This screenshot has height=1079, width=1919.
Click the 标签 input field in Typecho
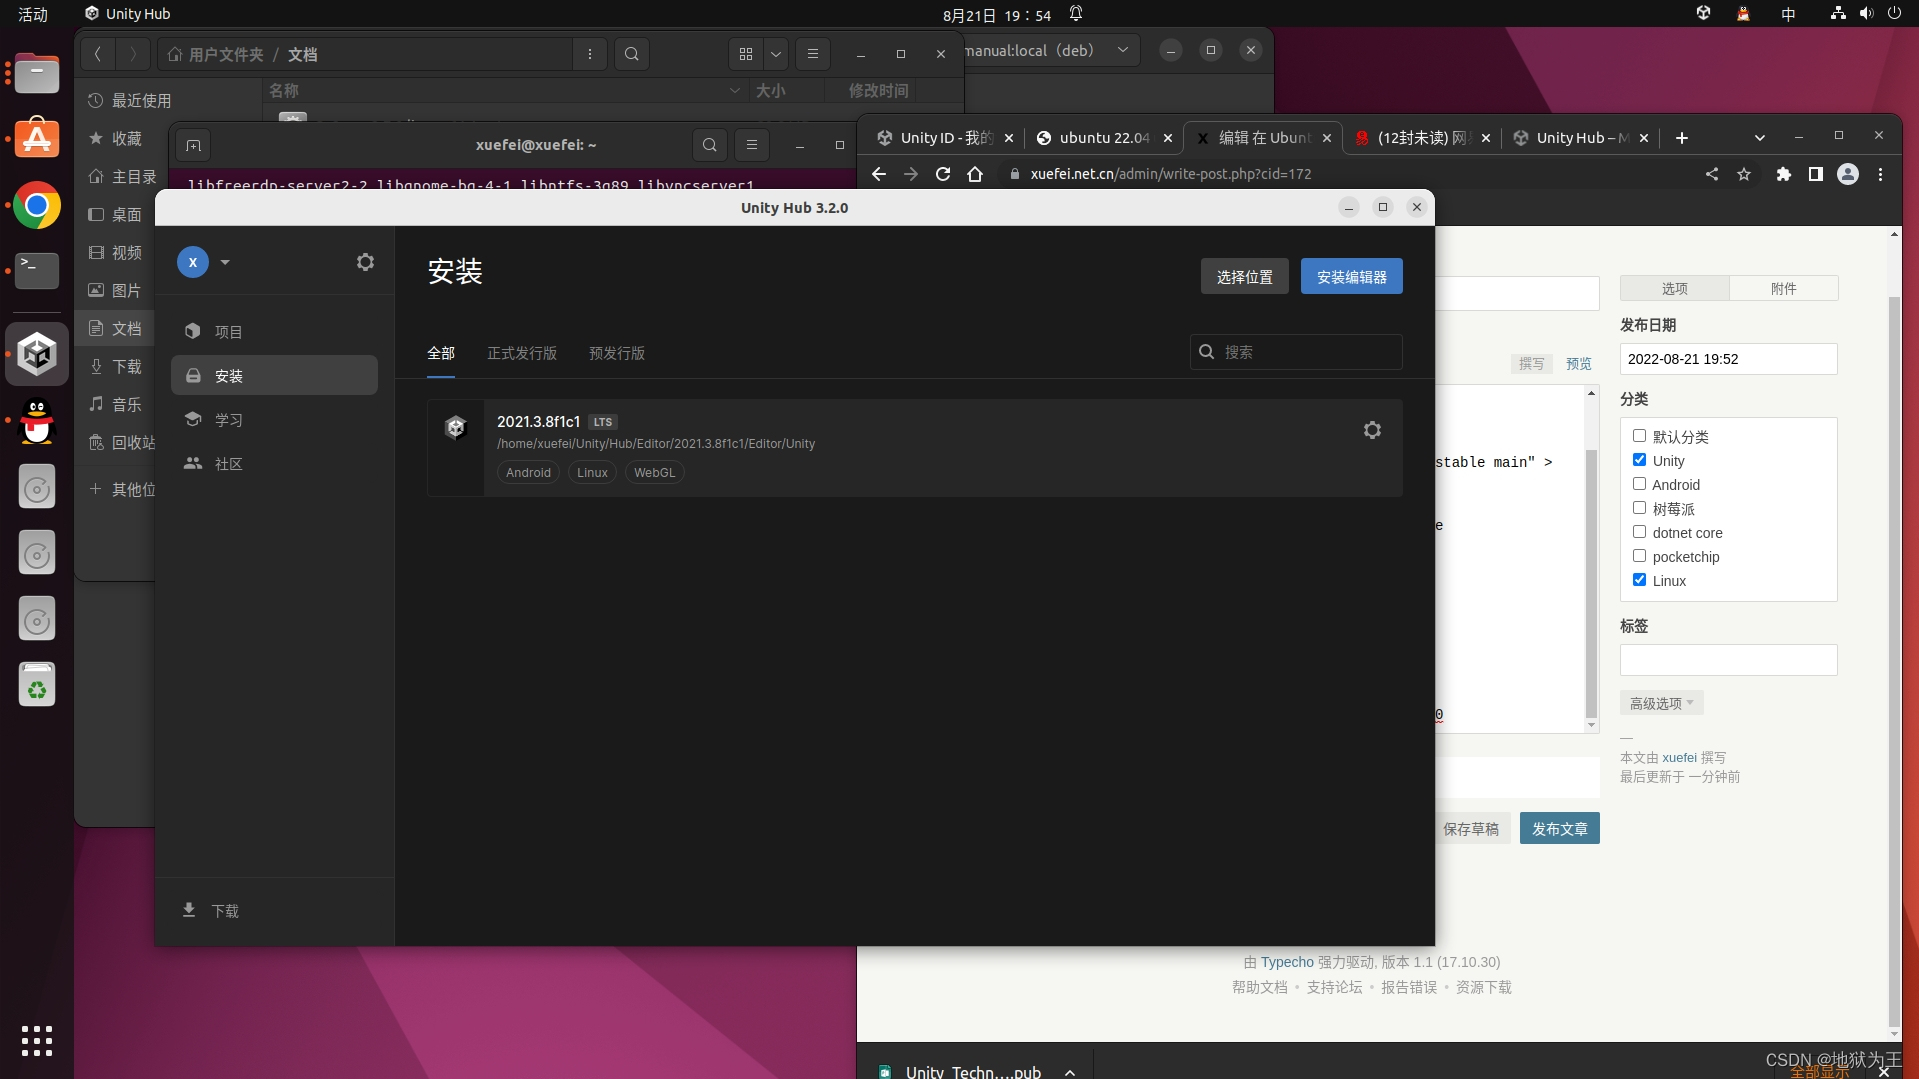pyautogui.click(x=1728, y=660)
